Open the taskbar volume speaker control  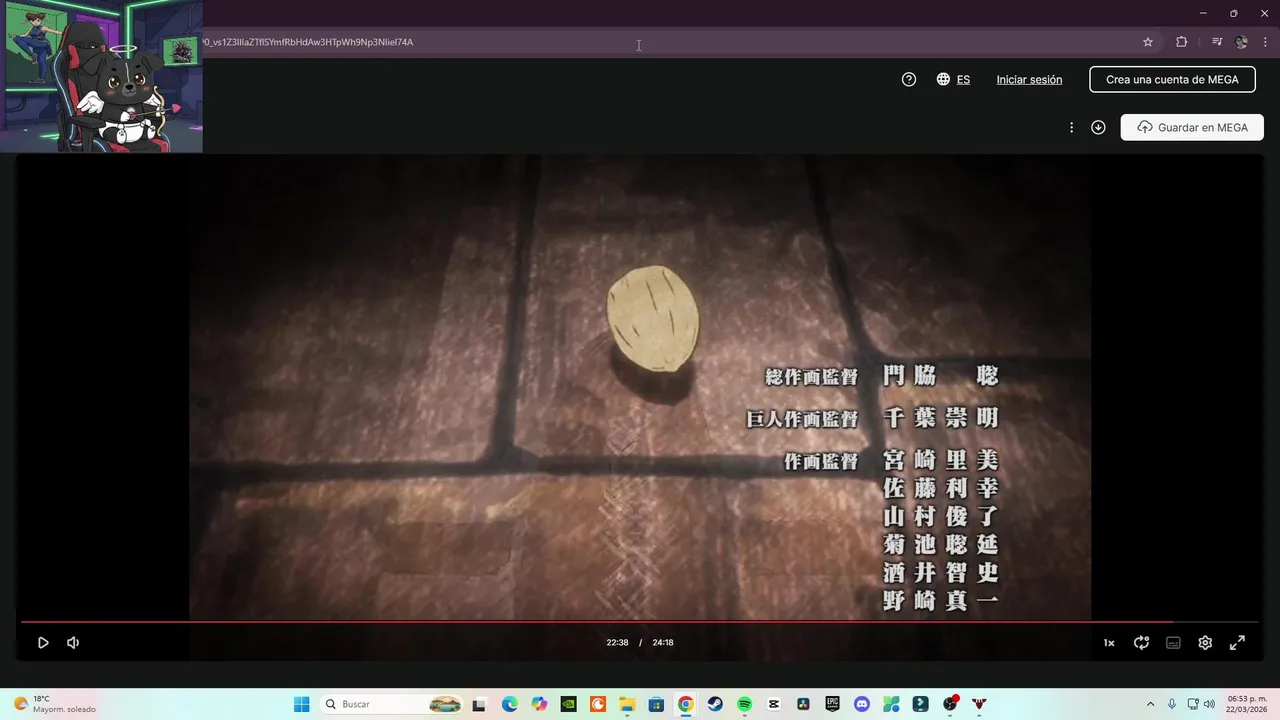coord(1209,704)
